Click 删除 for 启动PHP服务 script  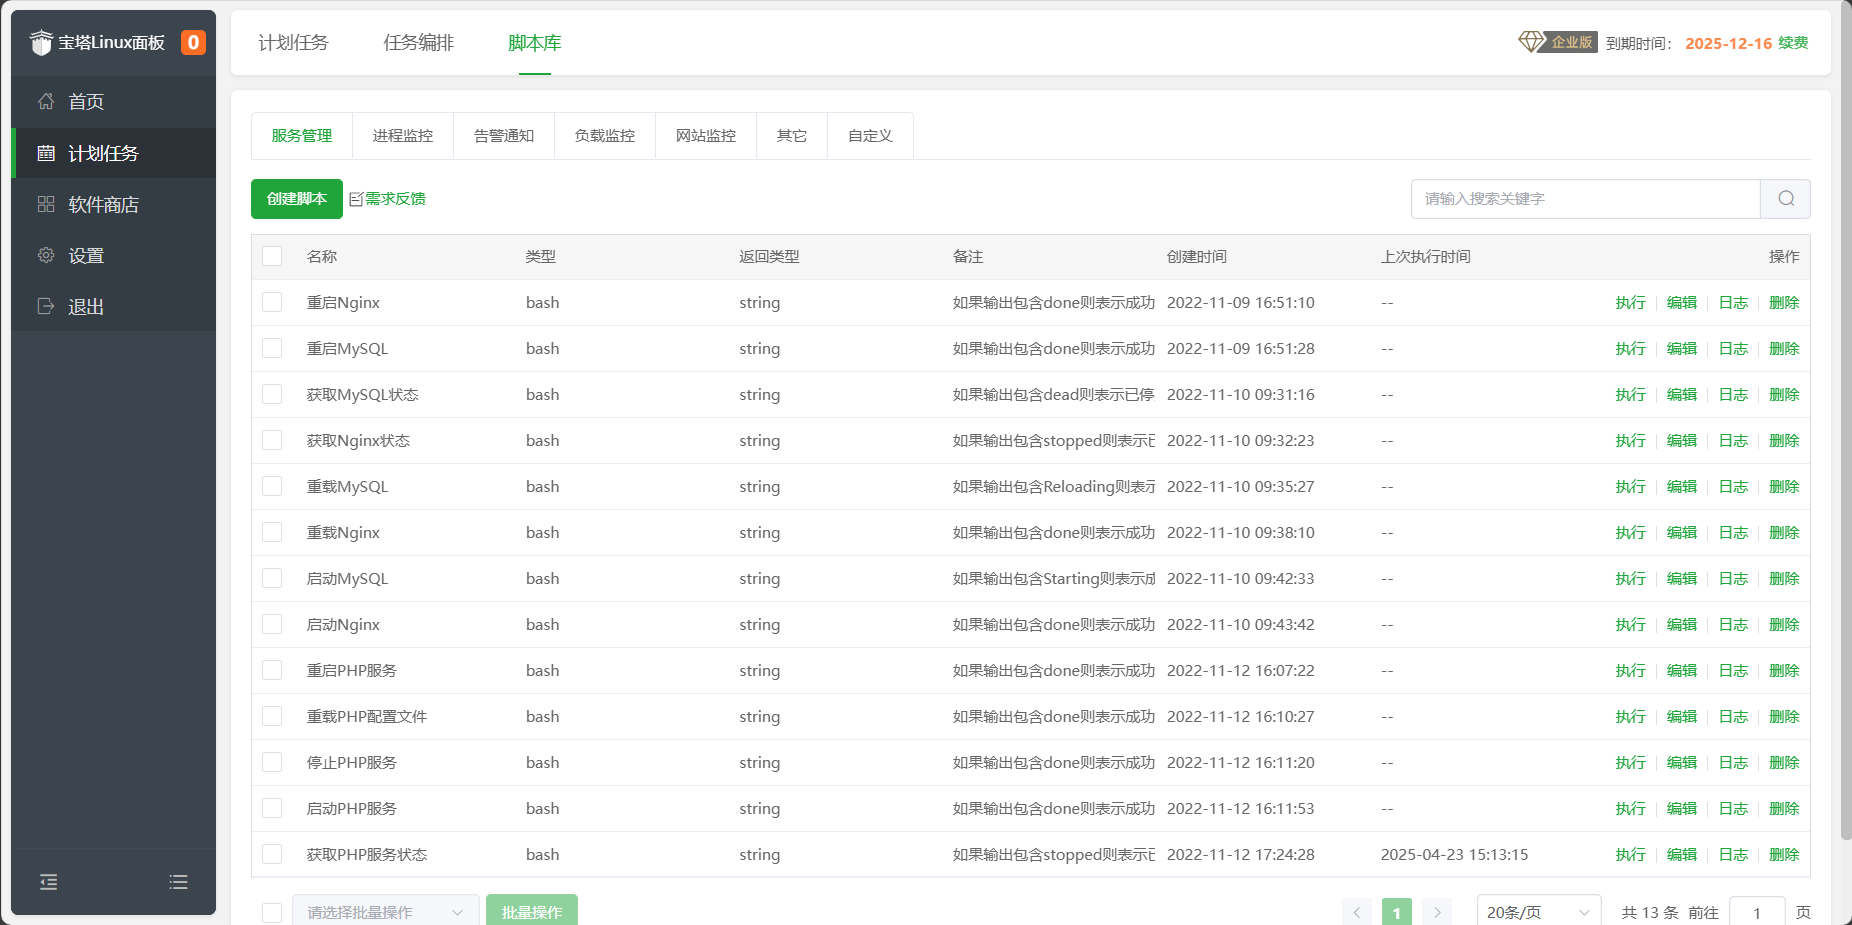pyautogui.click(x=1784, y=808)
